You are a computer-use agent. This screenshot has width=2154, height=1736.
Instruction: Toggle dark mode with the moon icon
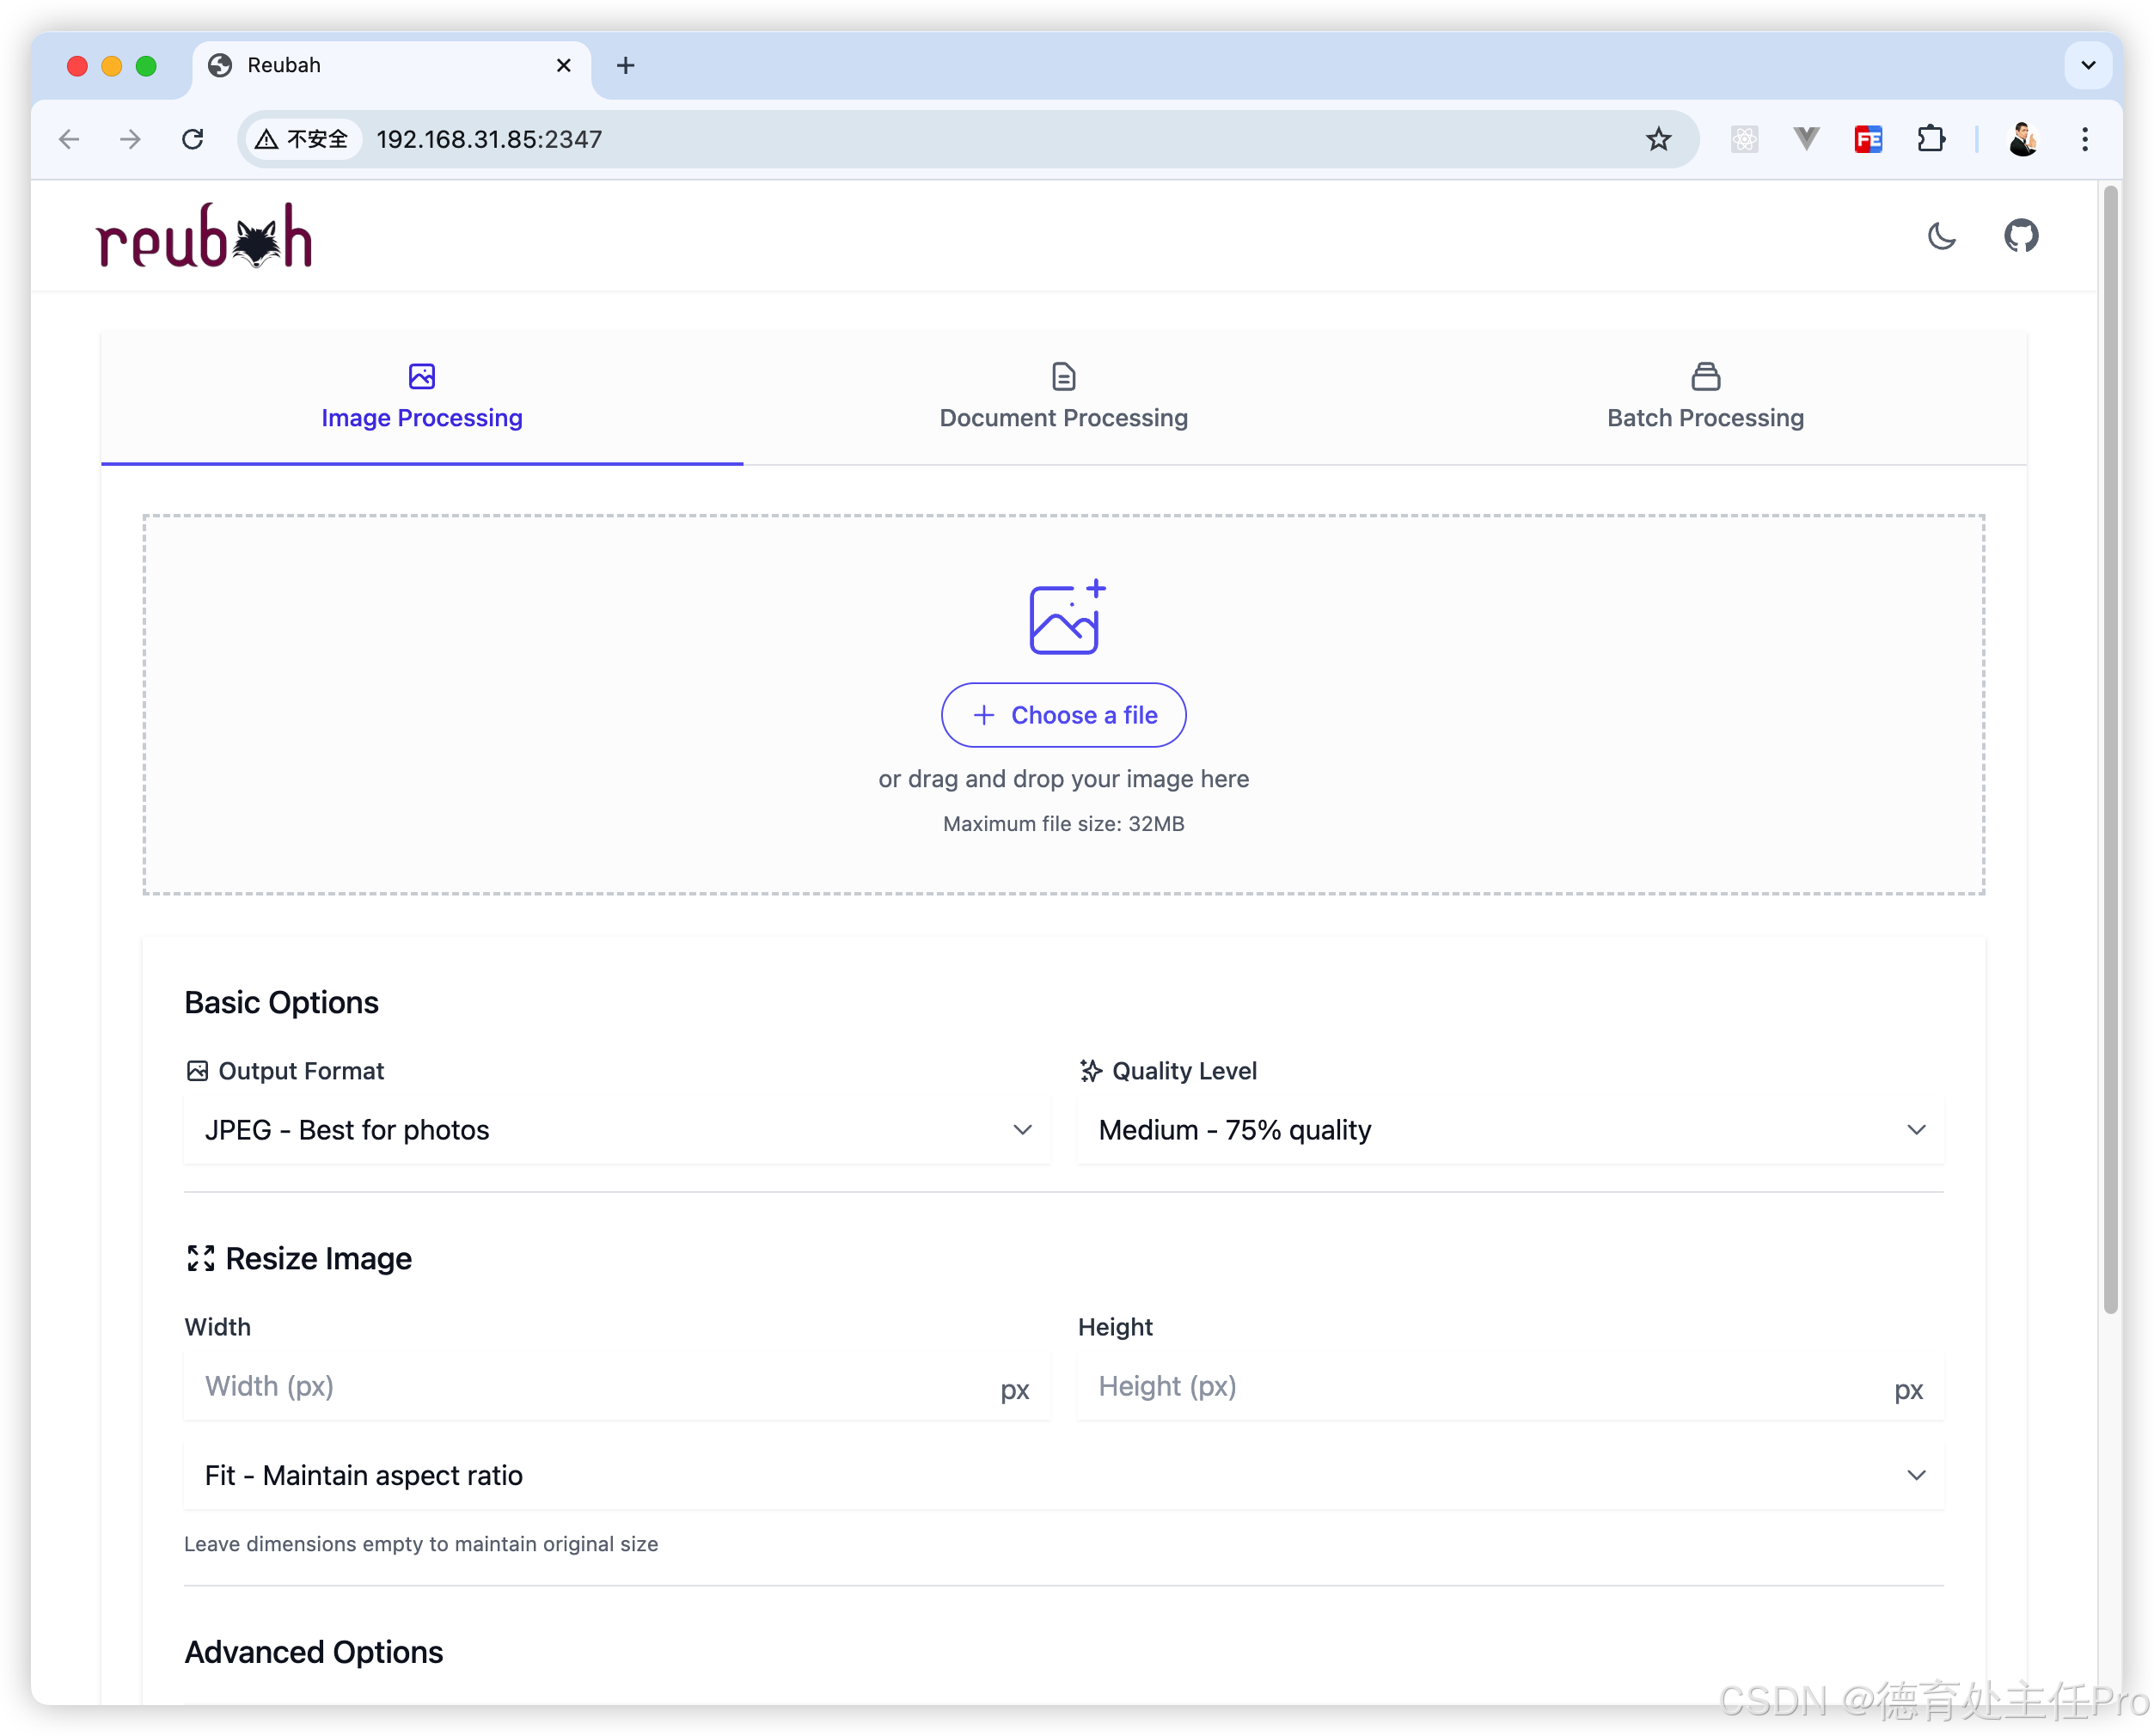pos(1941,237)
